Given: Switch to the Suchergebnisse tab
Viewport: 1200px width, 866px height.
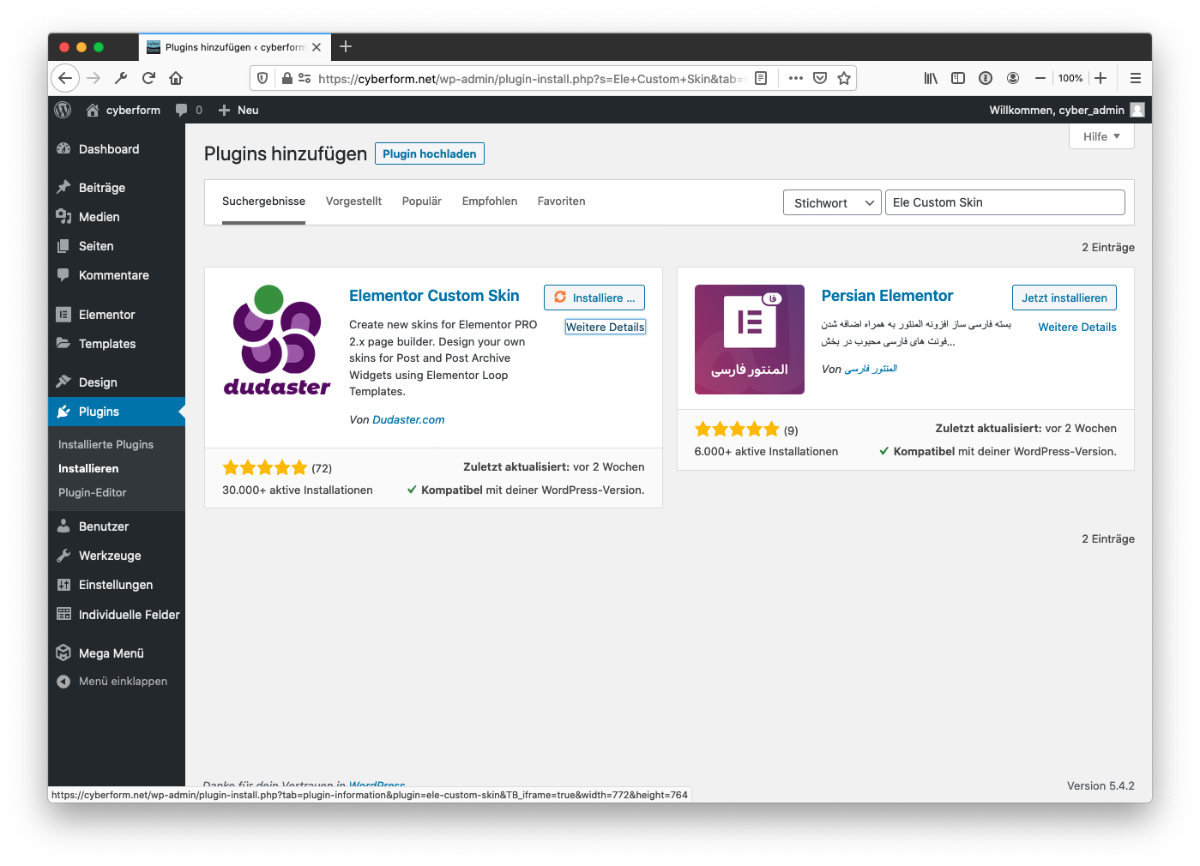Looking at the screenshot, I should click(x=264, y=201).
